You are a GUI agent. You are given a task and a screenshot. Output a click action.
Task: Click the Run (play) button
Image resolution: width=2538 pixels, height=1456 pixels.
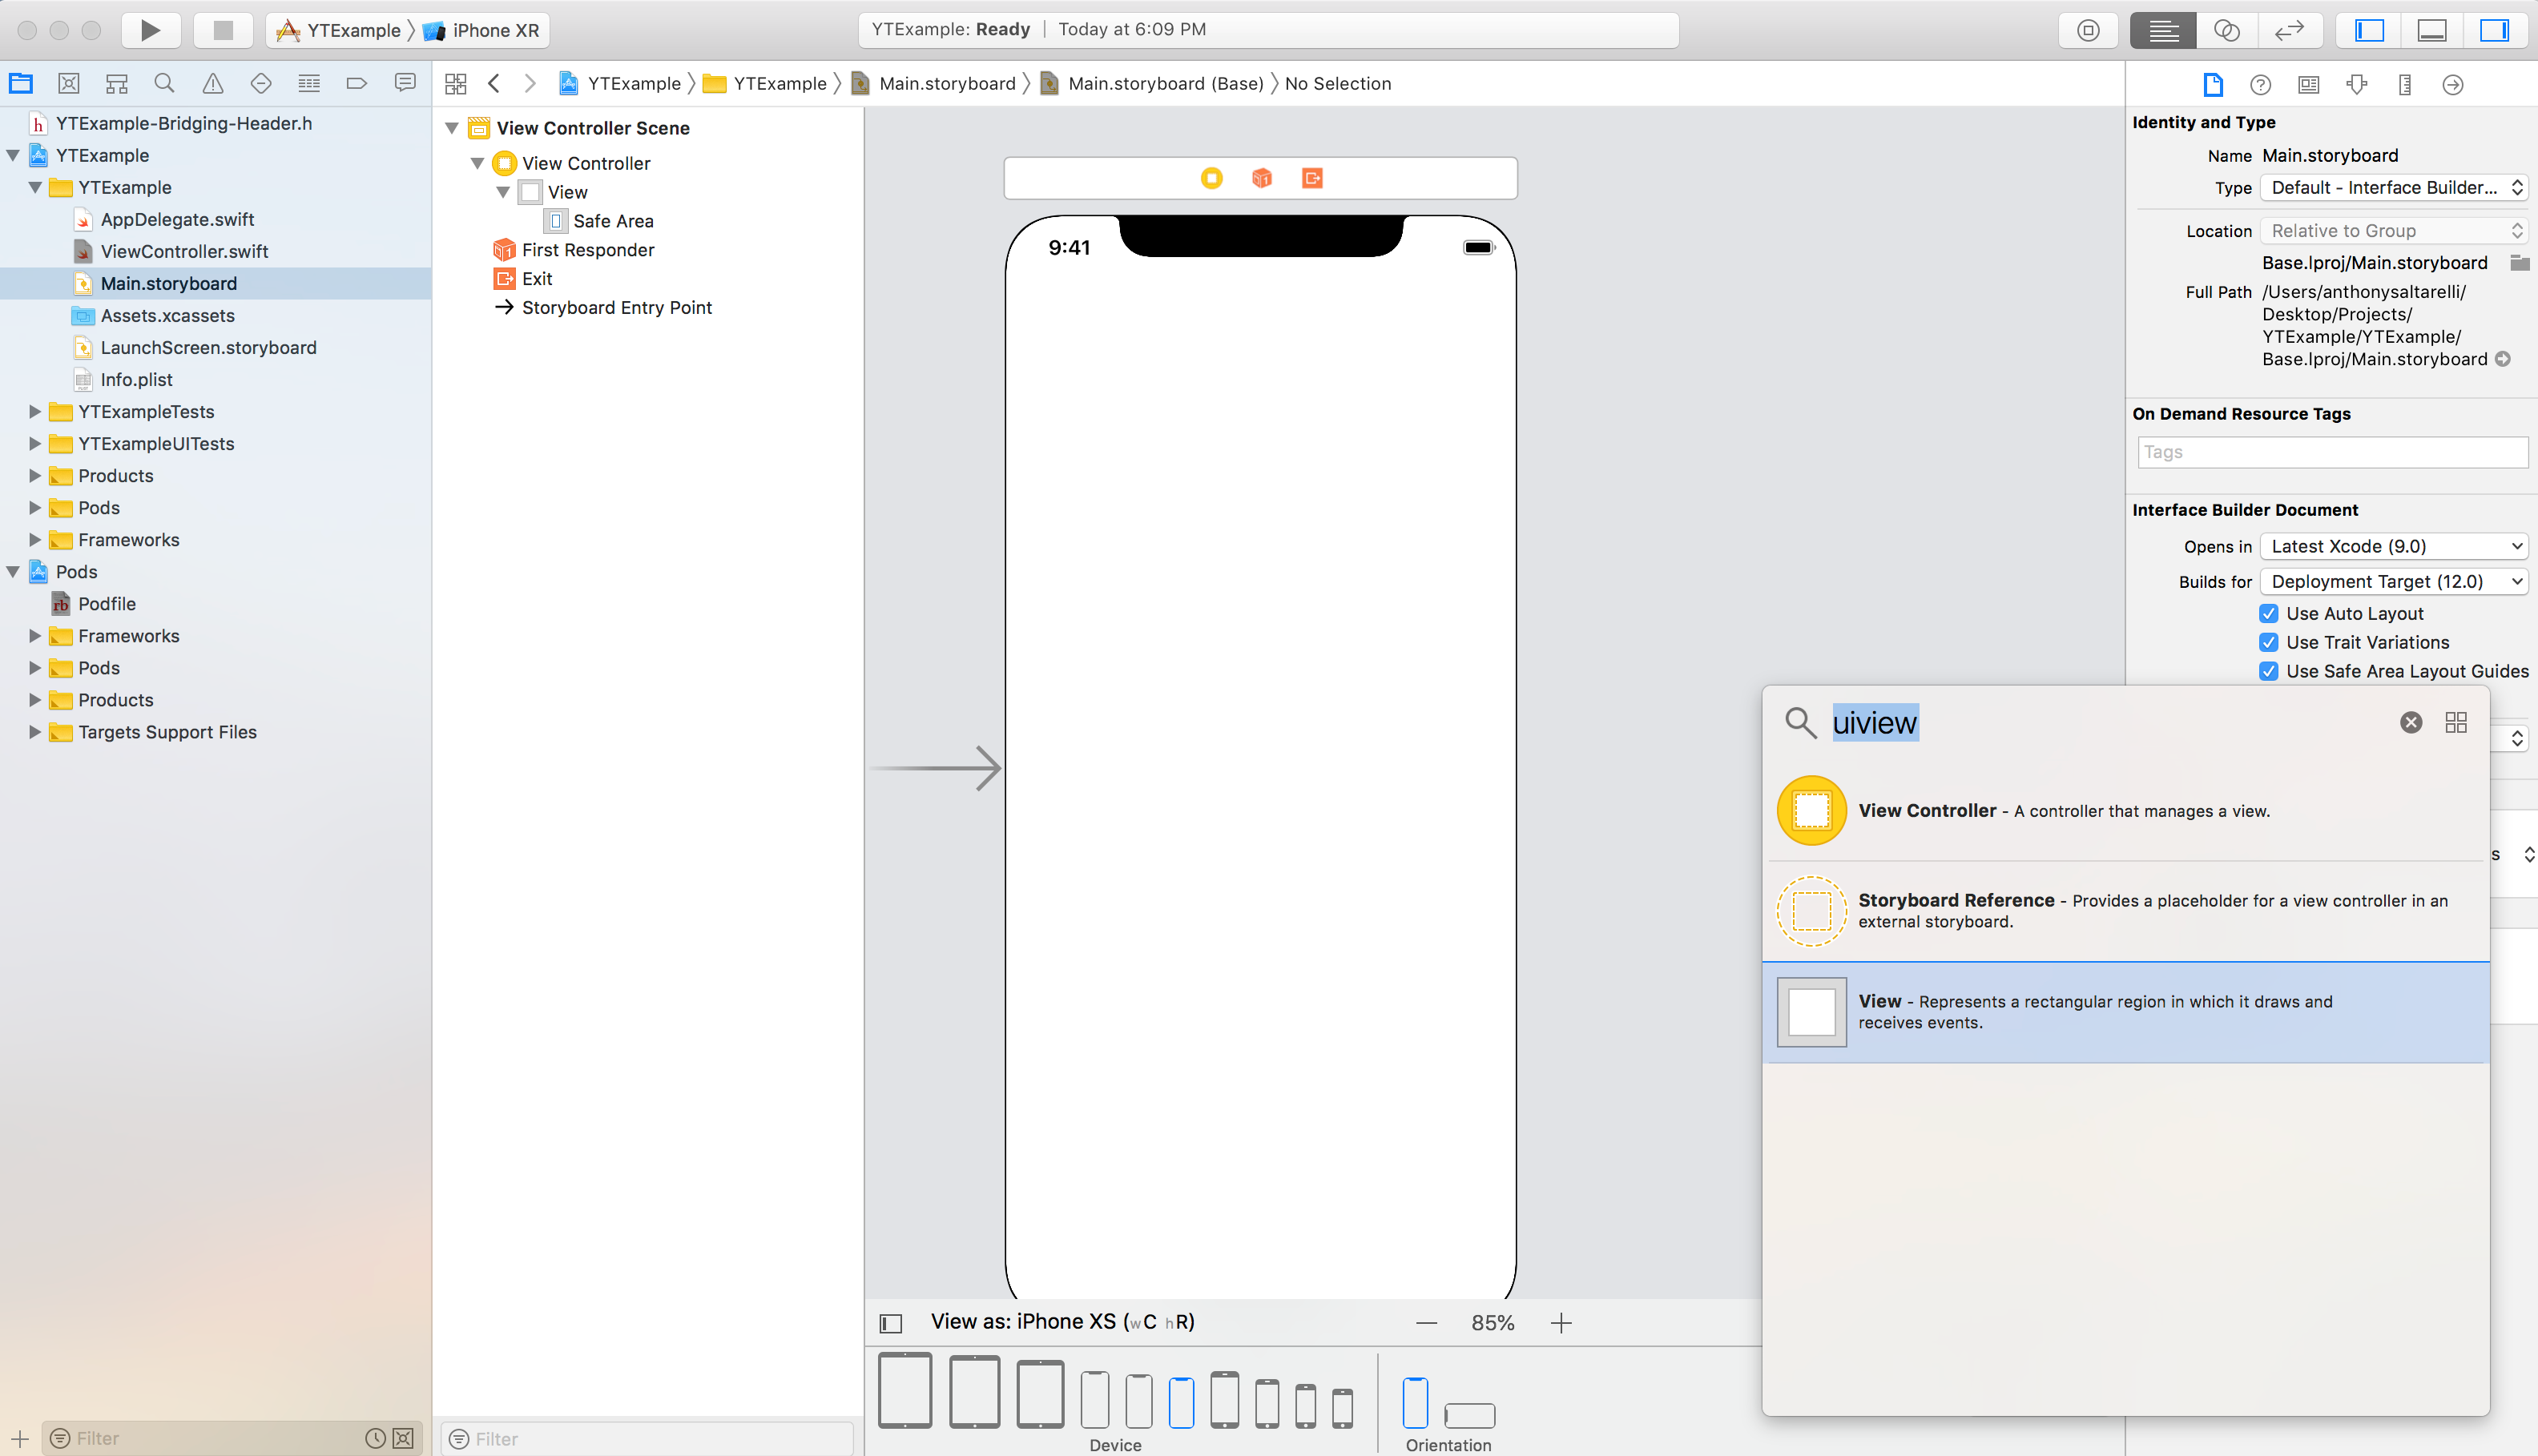tap(150, 30)
